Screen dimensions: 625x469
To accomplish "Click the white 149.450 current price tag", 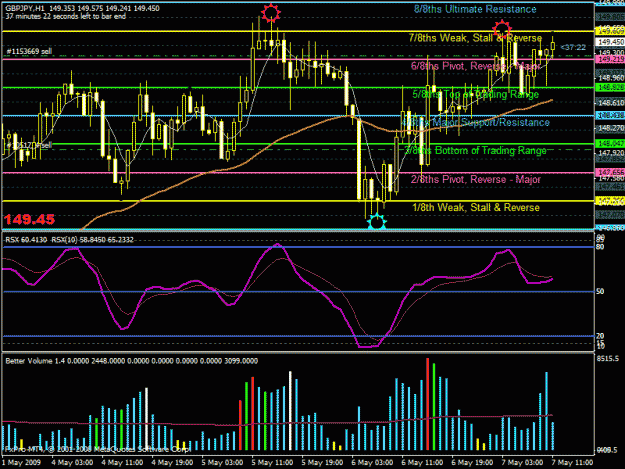I will (x=610, y=42).
